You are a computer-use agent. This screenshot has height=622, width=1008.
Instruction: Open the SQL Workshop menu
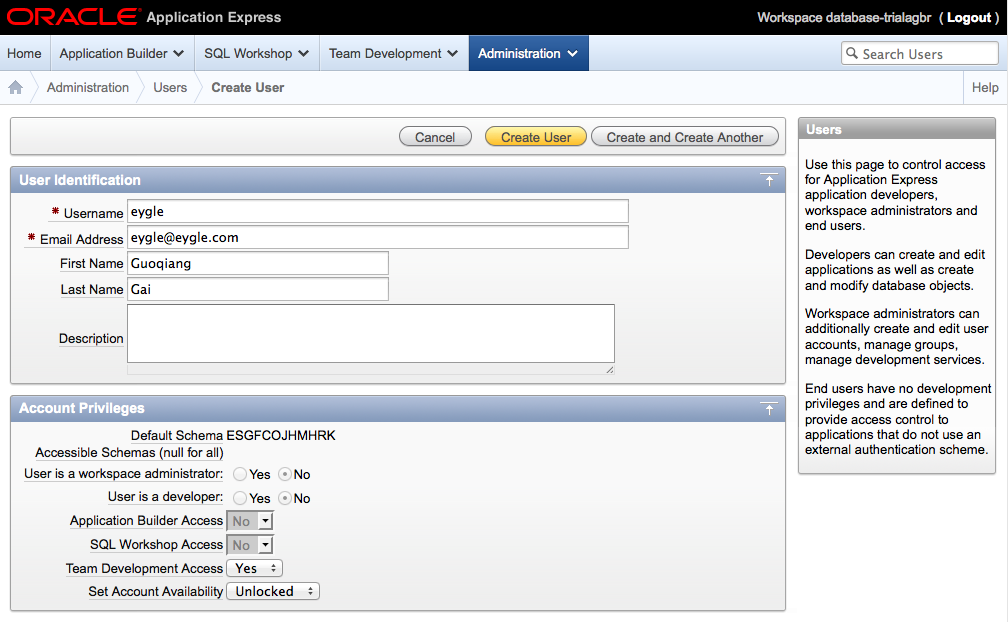pyautogui.click(x=256, y=54)
